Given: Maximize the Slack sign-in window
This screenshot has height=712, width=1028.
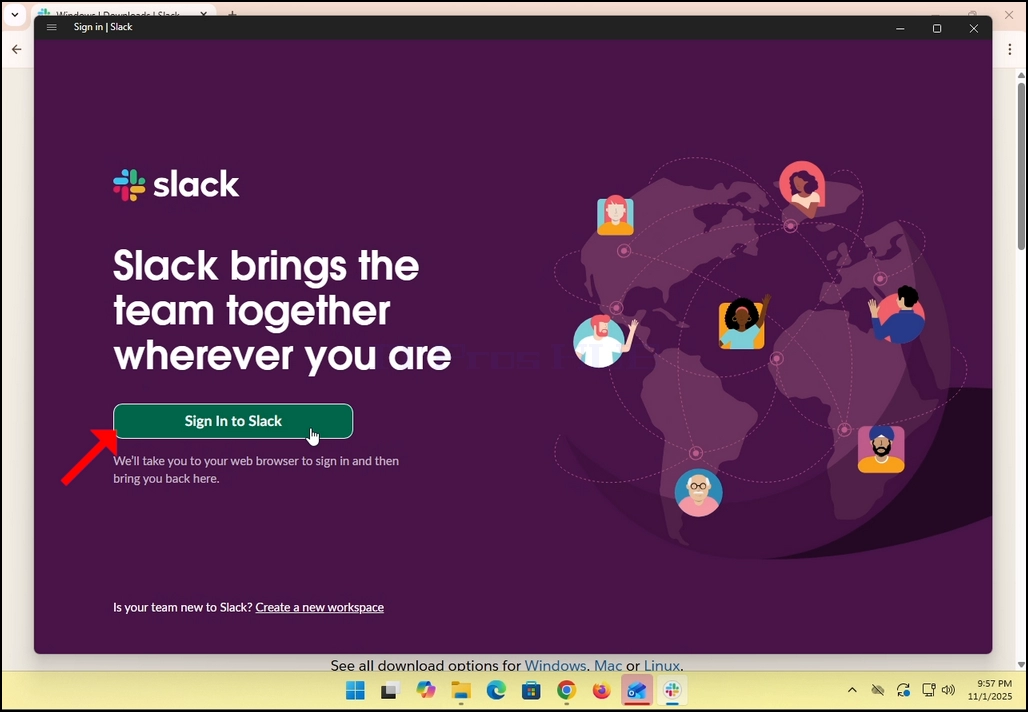Looking at the screenshot, I should tap(937, 28).
